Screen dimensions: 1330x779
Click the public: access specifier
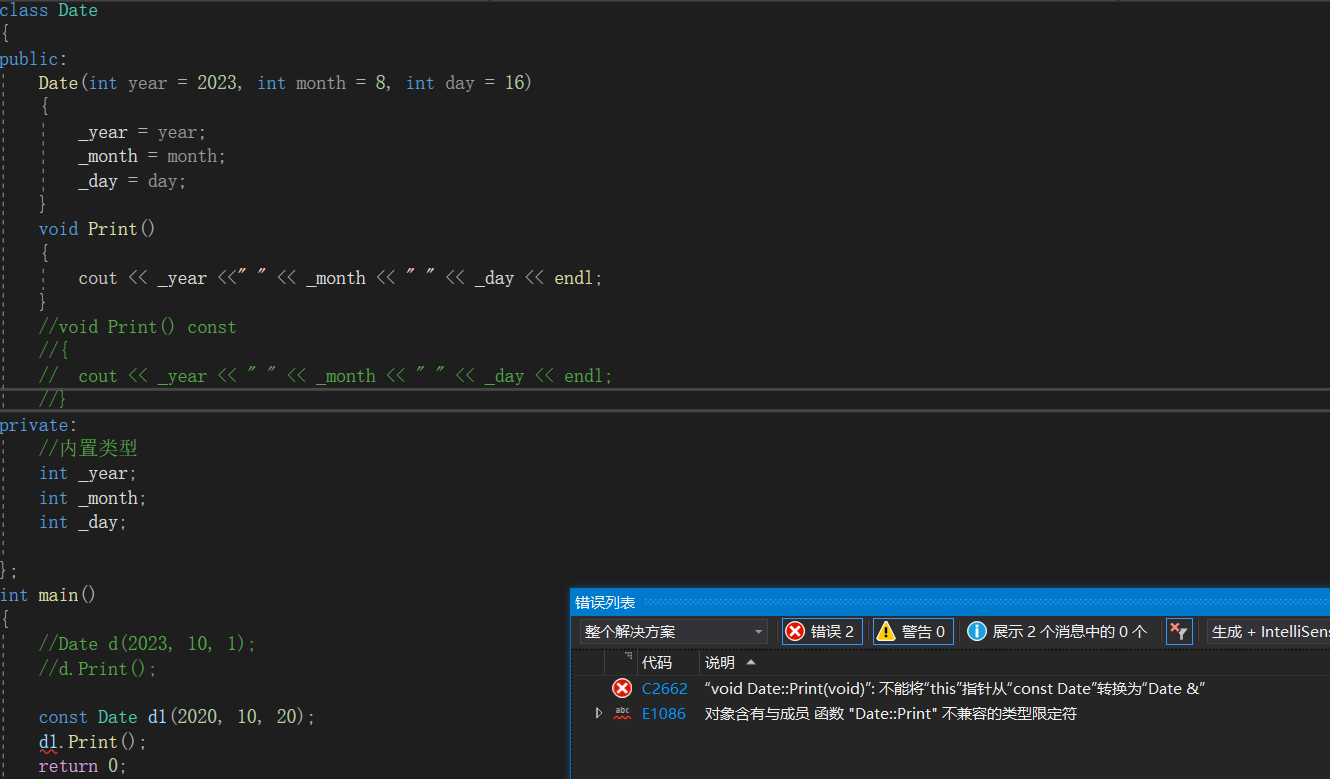click(x=34, y=59)
